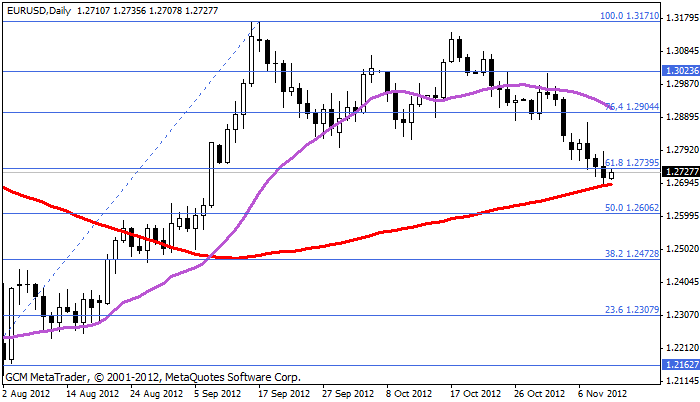Image resolution: width=700 pixels, height=402 pixels.
Task: Click the 1.22120 price axis value
Action: pos(682,348)
